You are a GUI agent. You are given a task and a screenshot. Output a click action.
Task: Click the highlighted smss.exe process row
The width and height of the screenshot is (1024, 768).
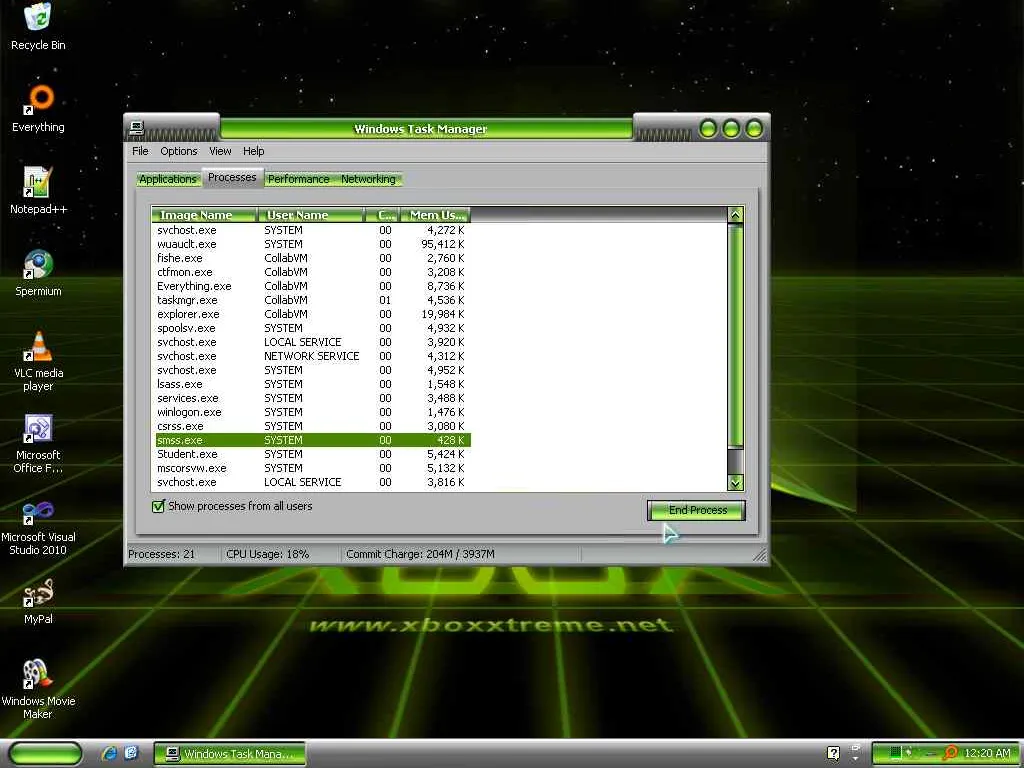pyautogui.click(x=311, y=440)
